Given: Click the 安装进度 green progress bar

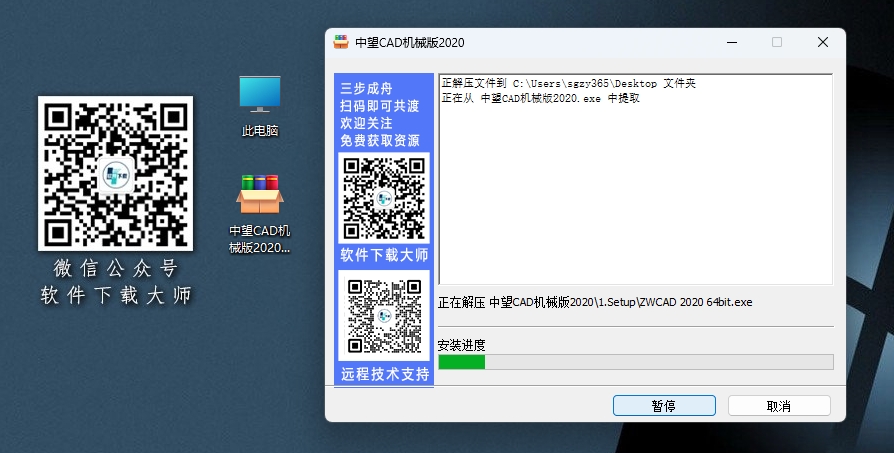Looking at the screenshot, I should [636, 362].
